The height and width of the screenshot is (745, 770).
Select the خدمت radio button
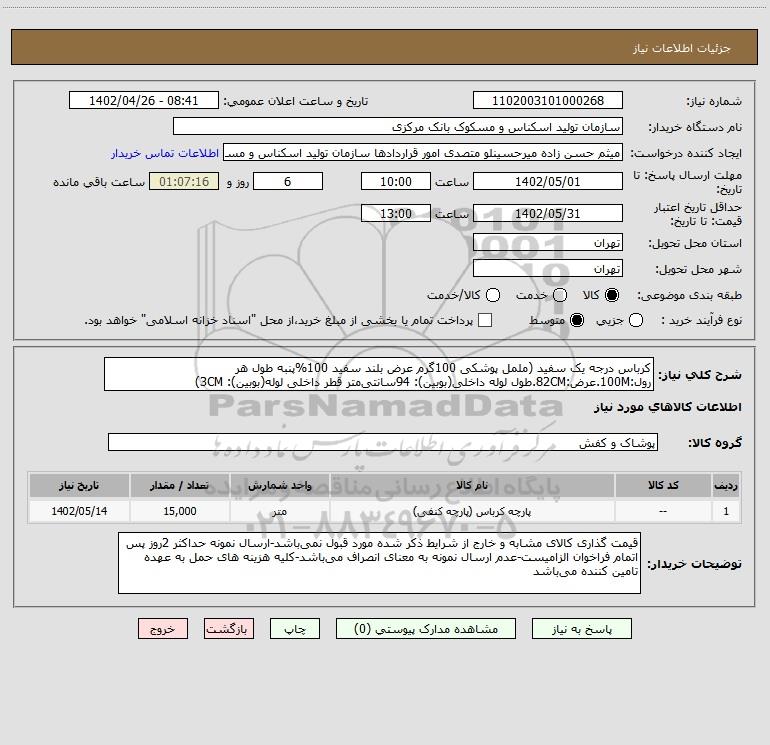coord(560,295)
